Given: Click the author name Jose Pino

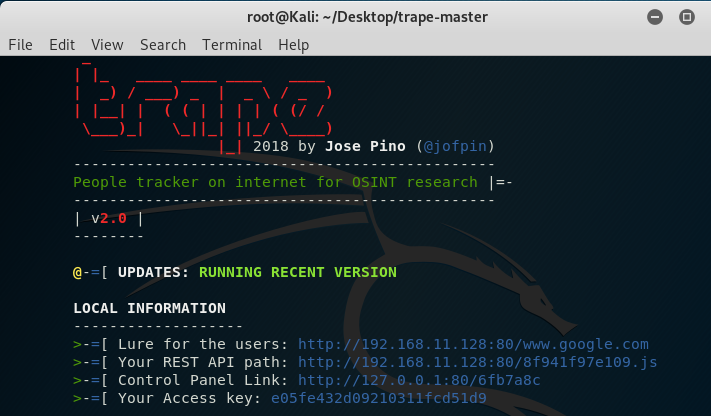Looking at the screenshot, I should pos(365,146).
